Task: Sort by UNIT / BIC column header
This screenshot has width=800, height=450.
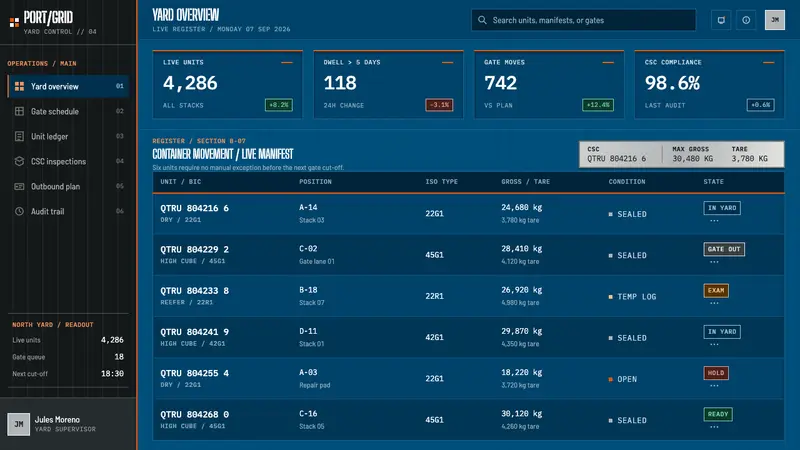Action: (x=181, y=182)
